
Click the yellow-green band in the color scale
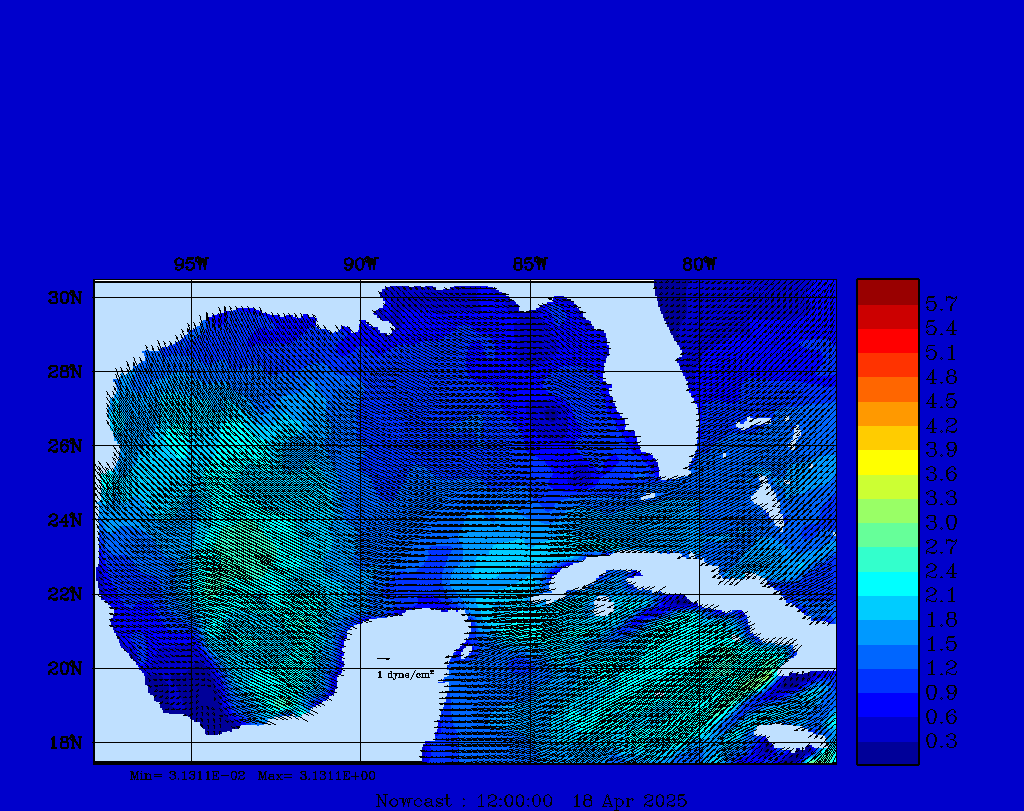pyautogui.click(x=888, y=486)
